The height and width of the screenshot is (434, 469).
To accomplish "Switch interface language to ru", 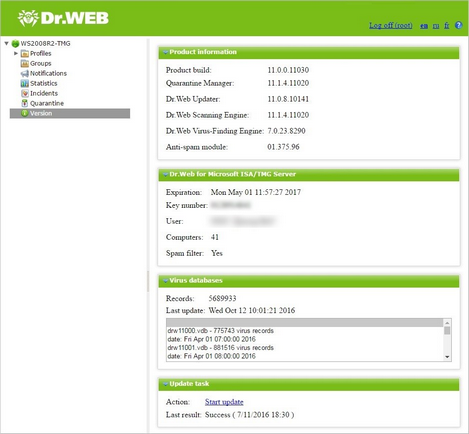I will coord(436,26).
